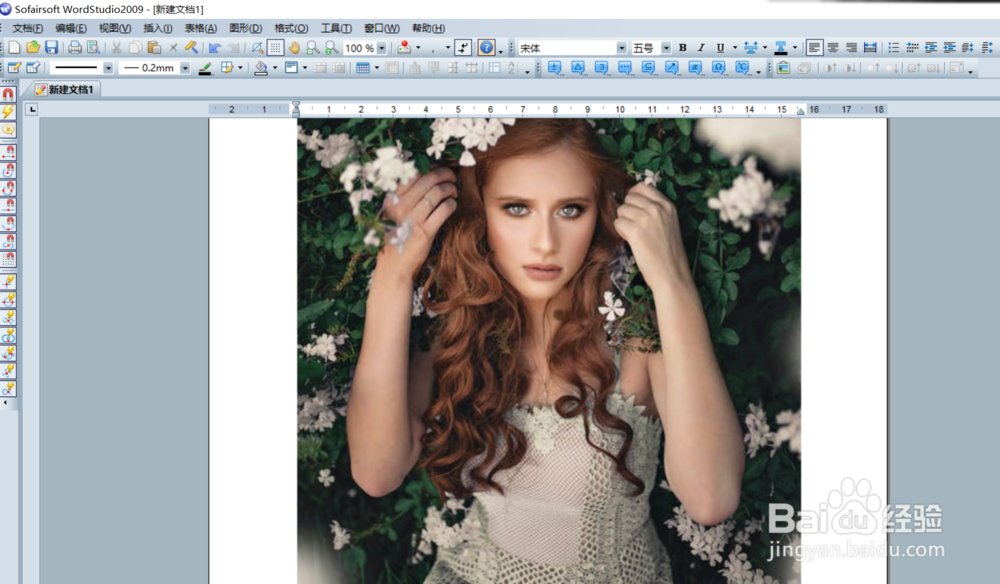The image size is (1000, 584).
Task: Click the paint bucket fill icon
Action: click(261, 68)
